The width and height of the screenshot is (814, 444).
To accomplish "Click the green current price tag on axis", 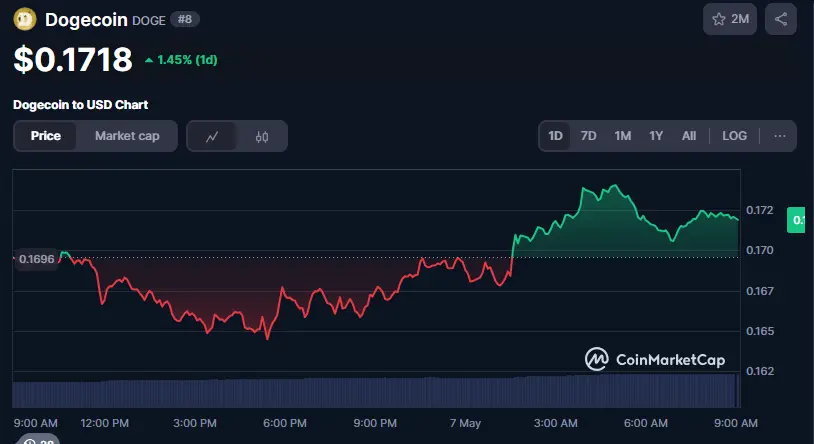I will [796, 220].
